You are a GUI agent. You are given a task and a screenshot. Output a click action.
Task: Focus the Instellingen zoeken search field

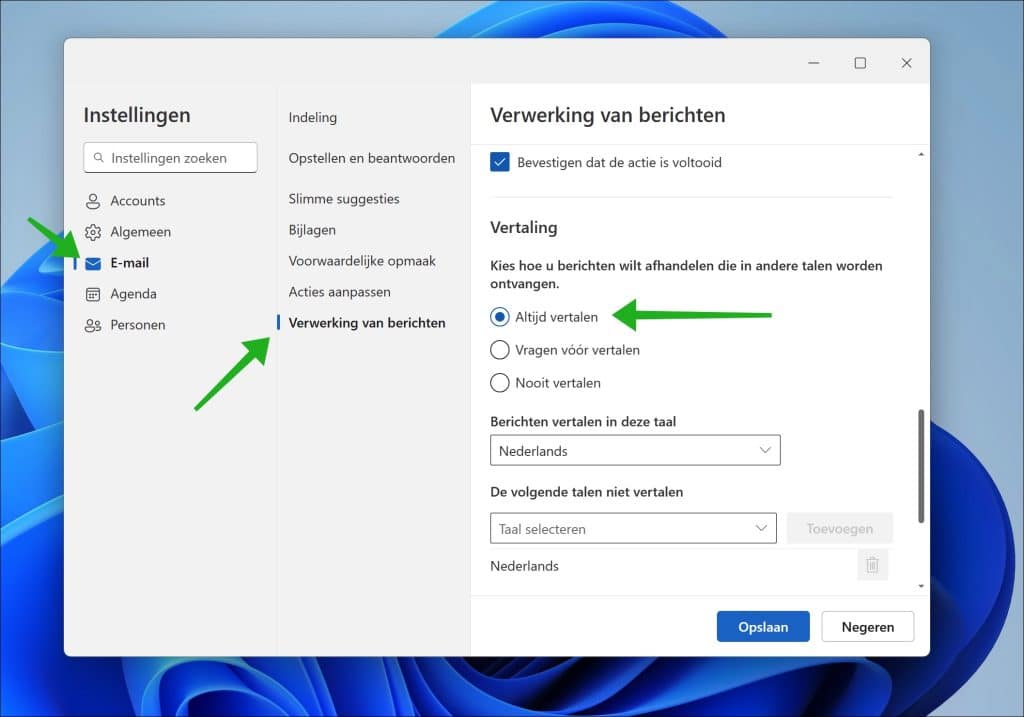pos(170,157)
